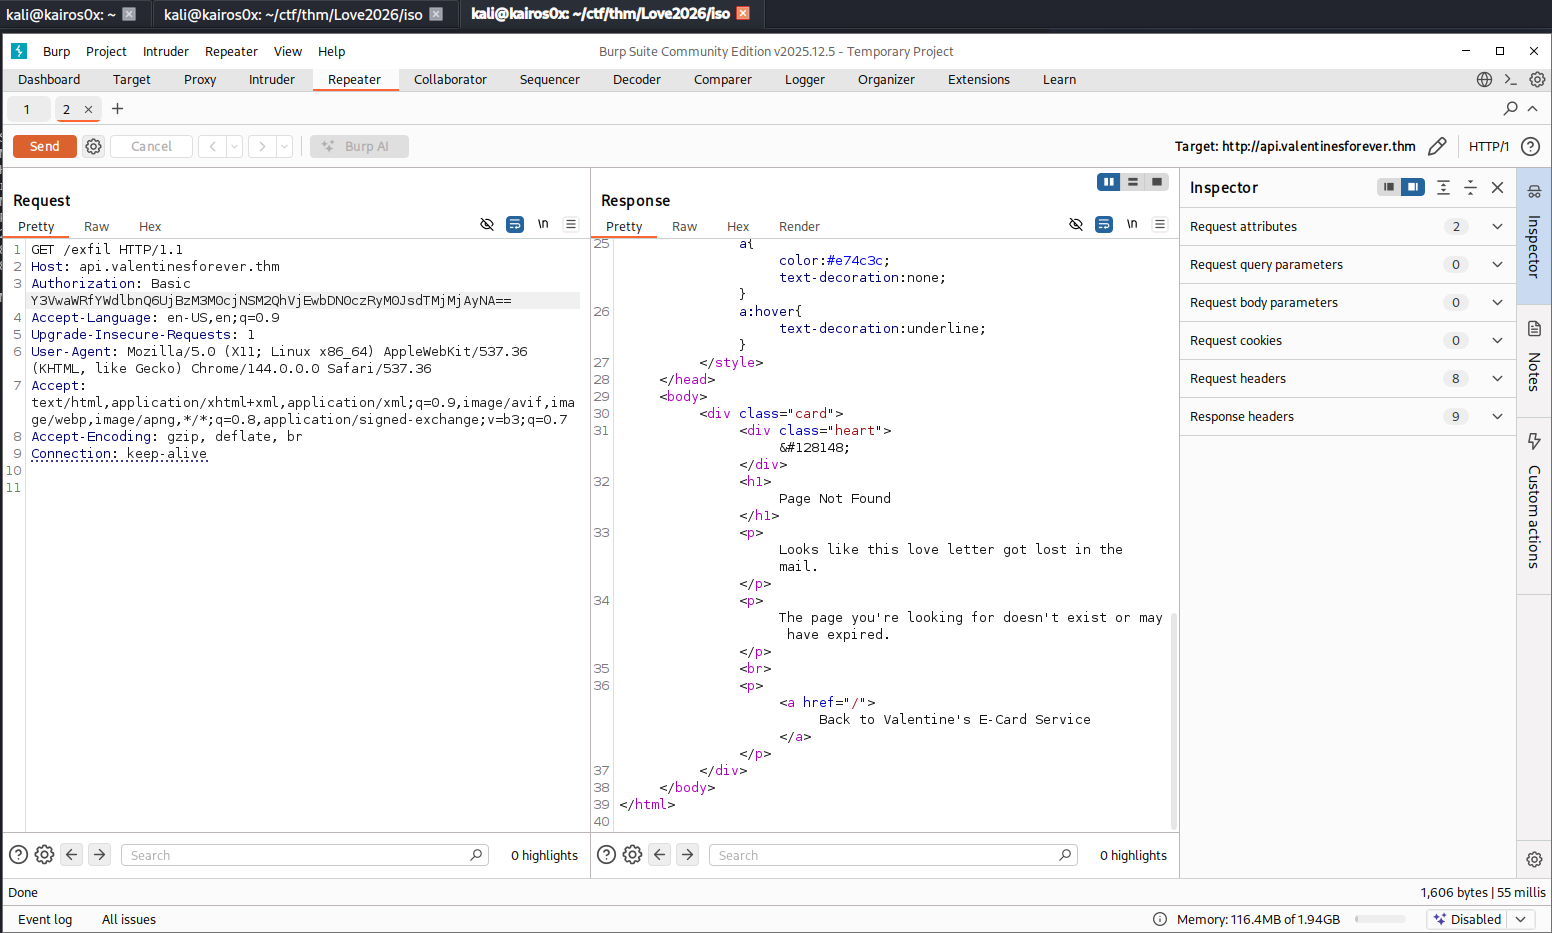This screenshot has width=1552, height=933.
Task: Switch to the Decoder tab
Action: (x=636, y=79)
